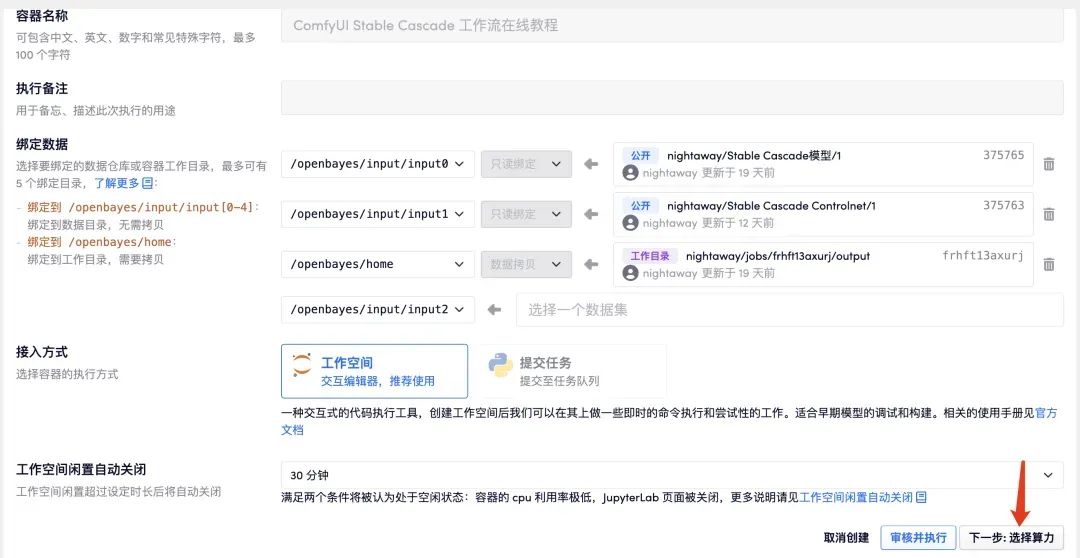The width and height of the screenshot is (1080, 558).
Task: Click the arrow icon beside the input2 path
Action: (494, 310)
